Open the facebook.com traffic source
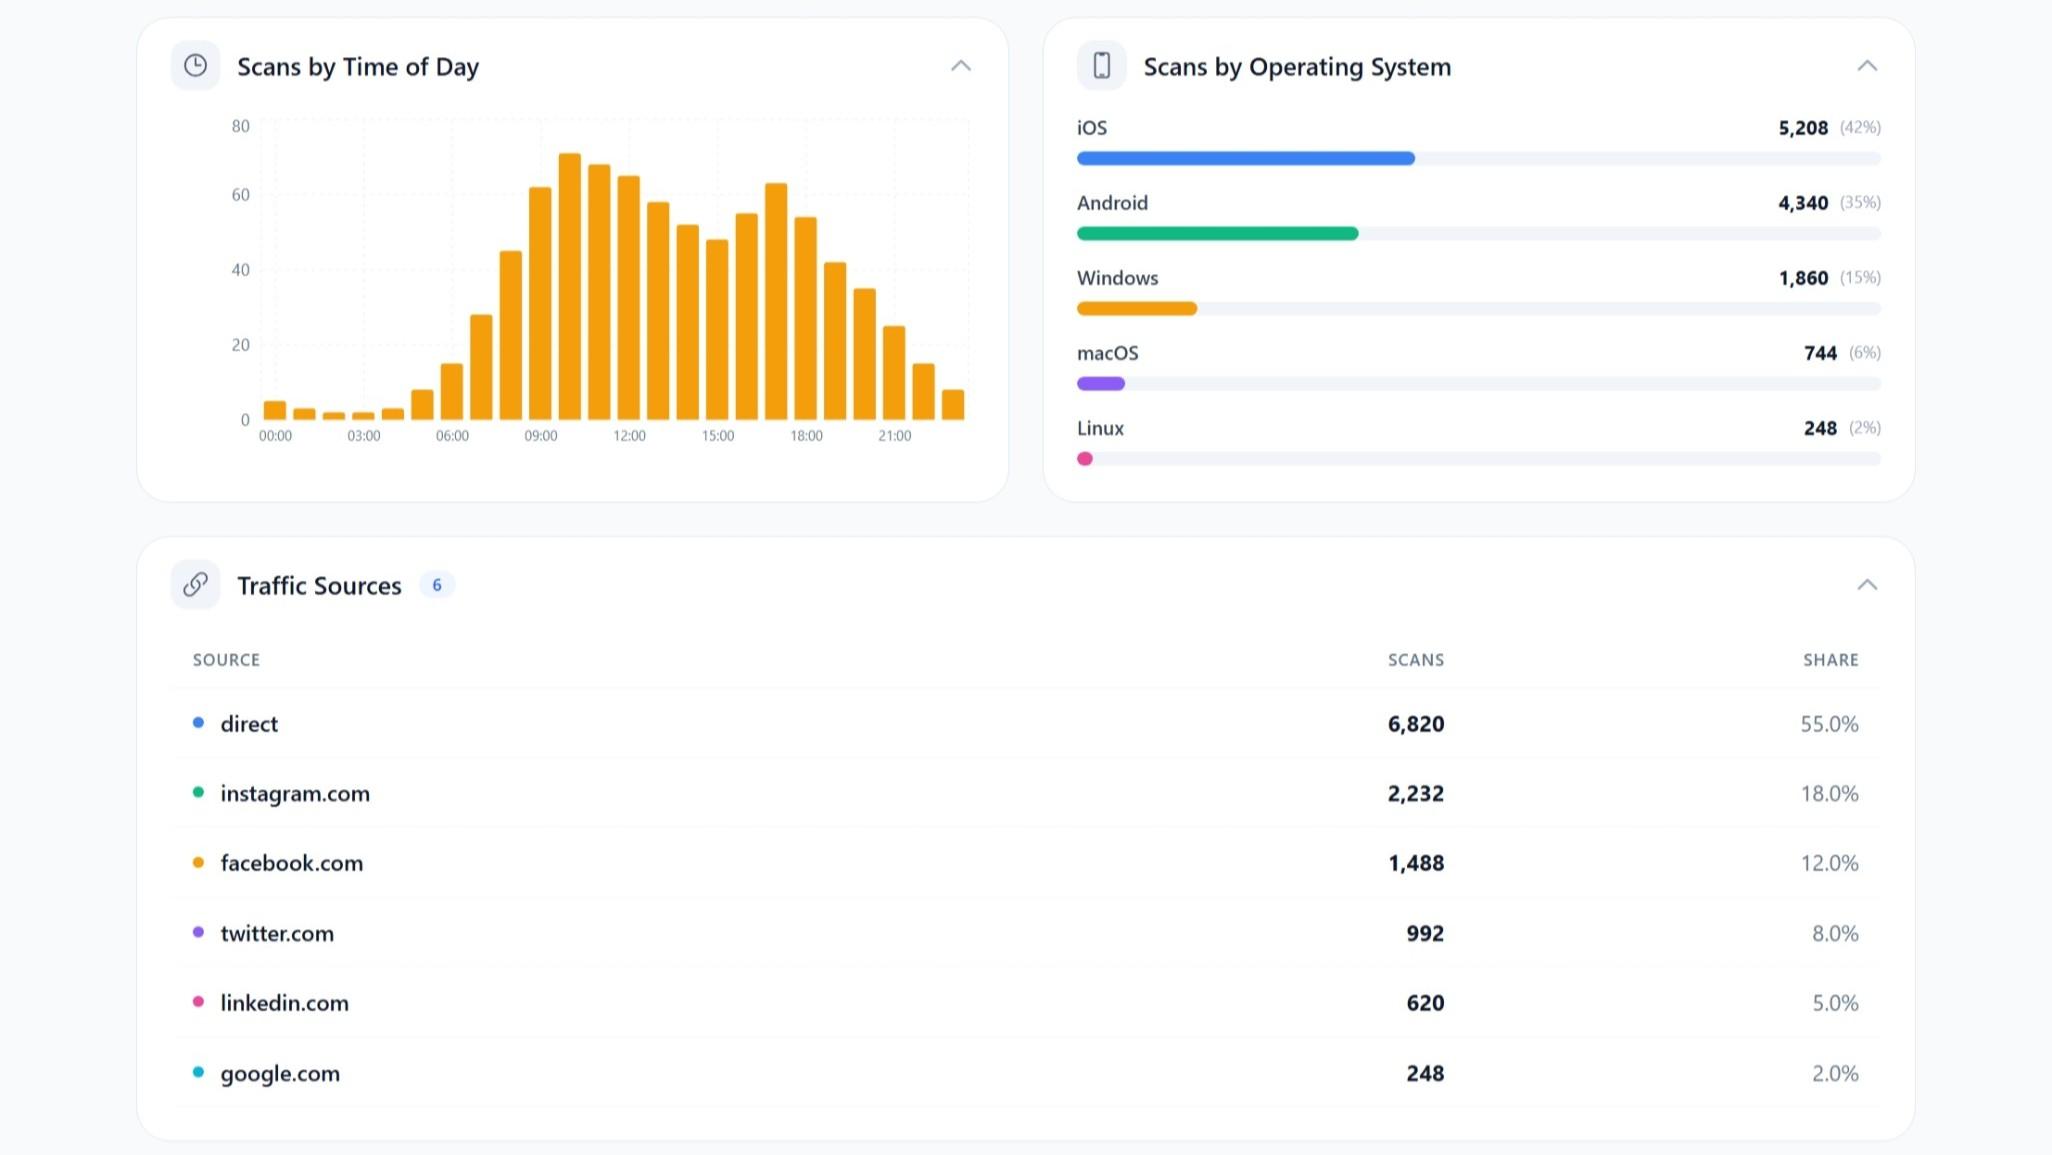 (291, 862)
